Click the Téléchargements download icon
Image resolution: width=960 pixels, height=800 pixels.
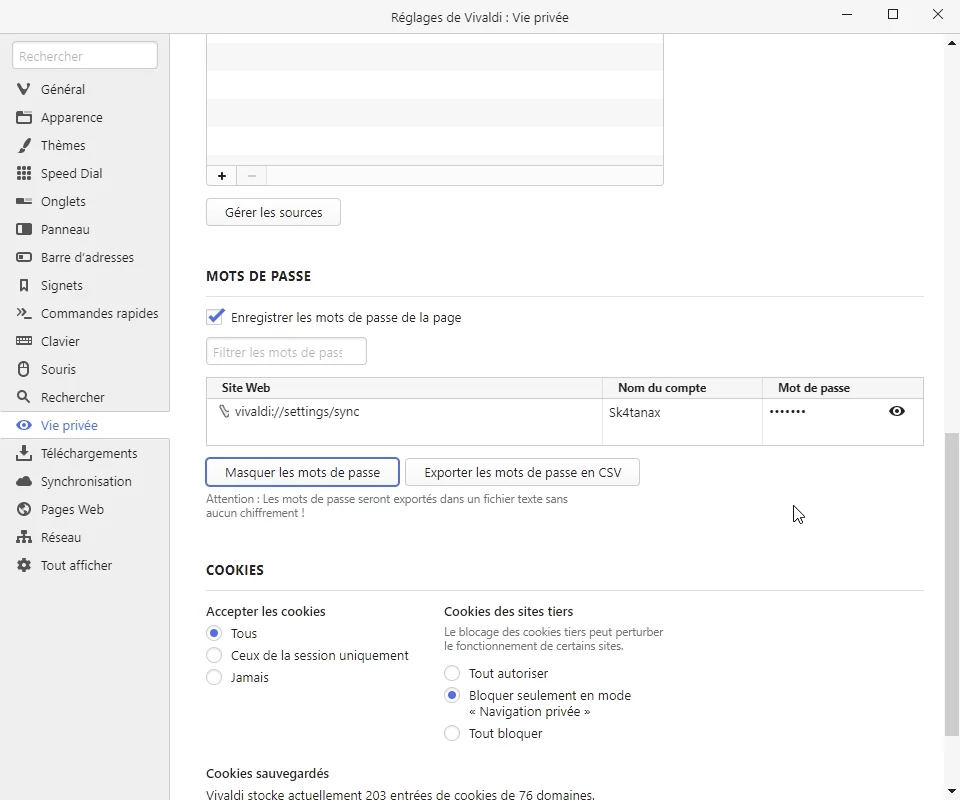(x=24, y=453)
